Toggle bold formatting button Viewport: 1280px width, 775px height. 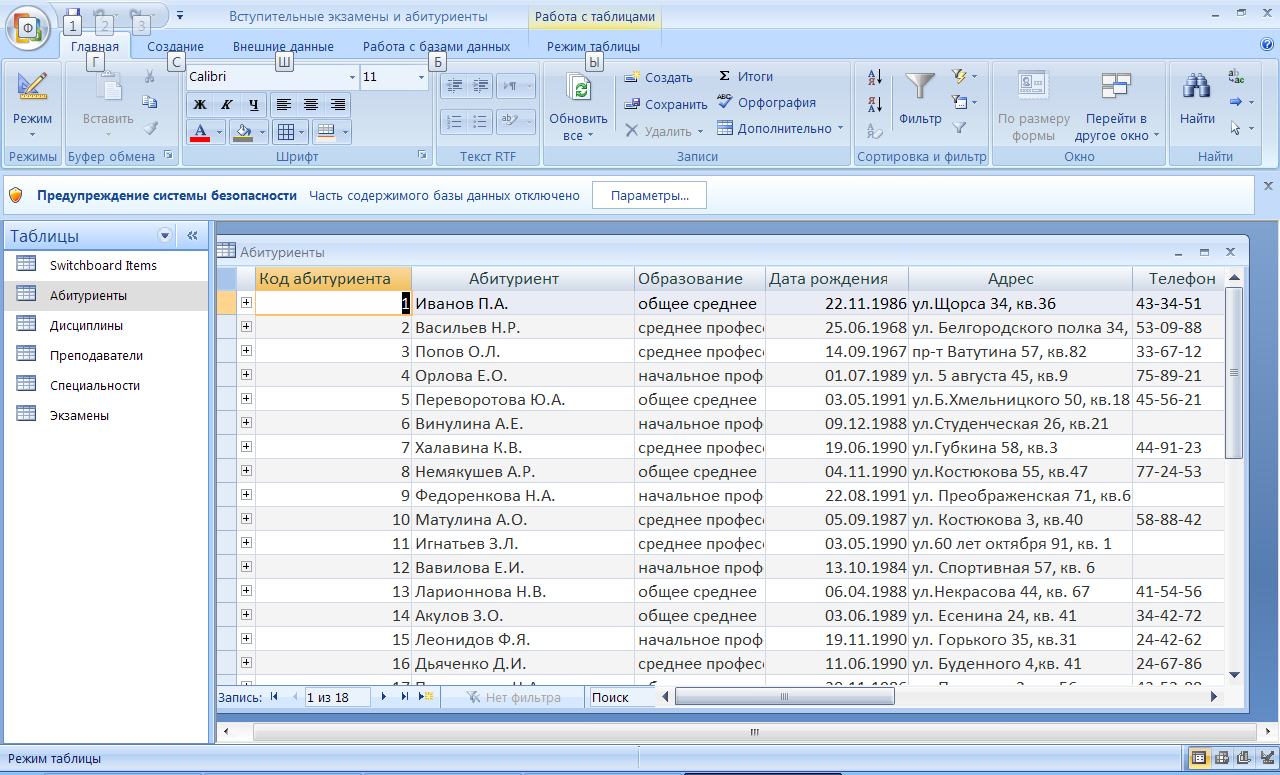point(200,105)
